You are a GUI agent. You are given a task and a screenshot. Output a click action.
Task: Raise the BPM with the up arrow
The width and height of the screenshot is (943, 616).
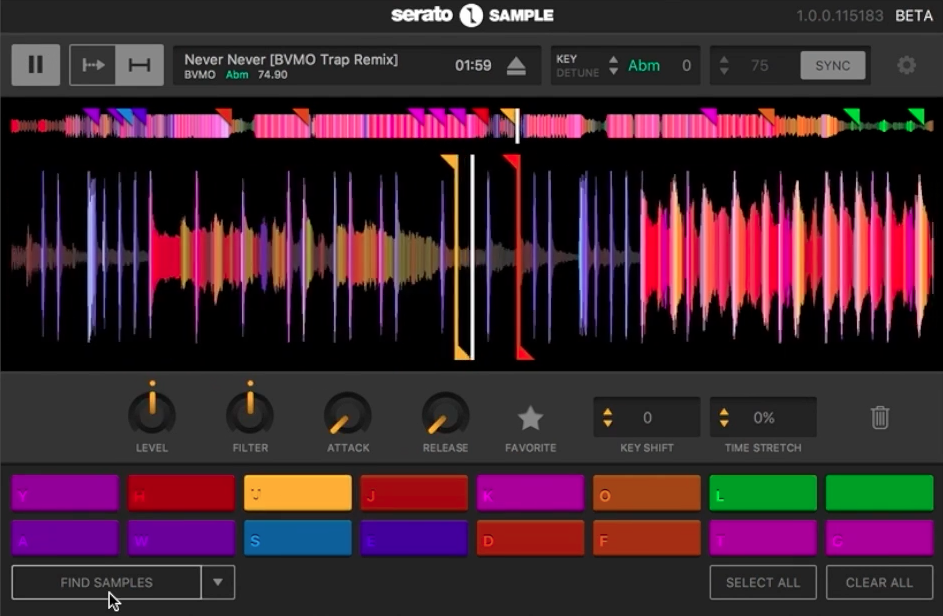(723, 60)
